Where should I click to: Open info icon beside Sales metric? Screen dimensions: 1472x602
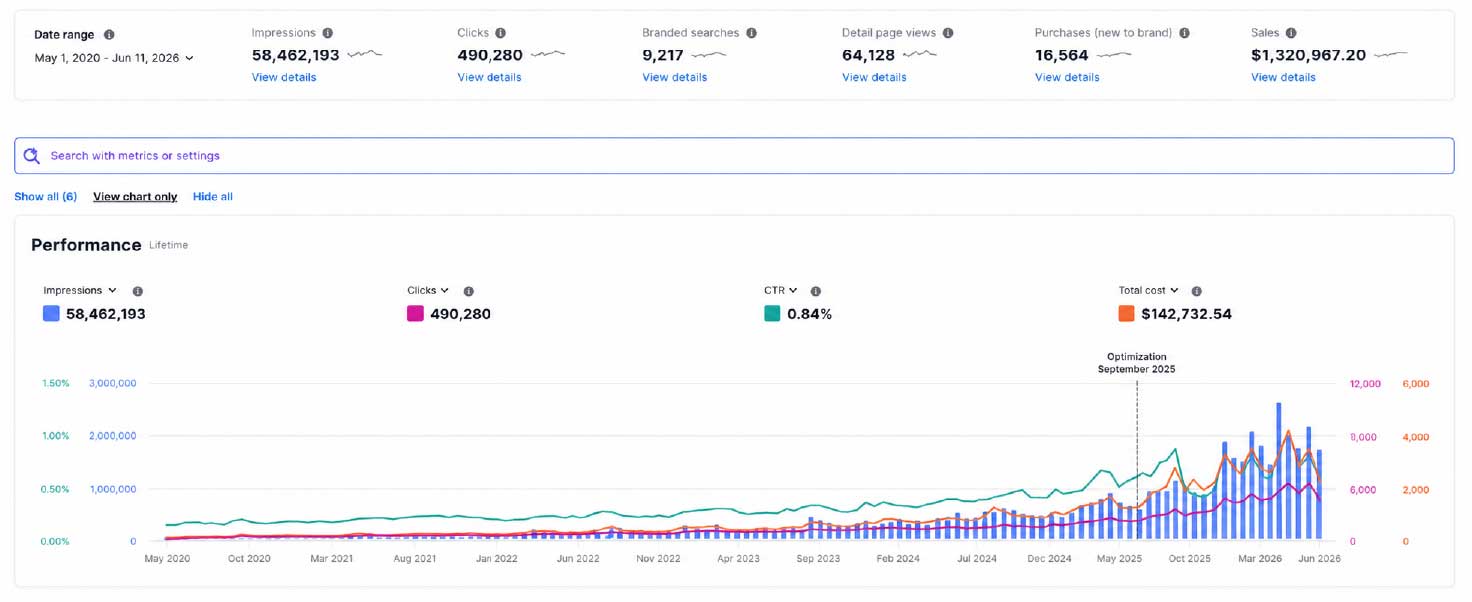tap(1291, 33)
